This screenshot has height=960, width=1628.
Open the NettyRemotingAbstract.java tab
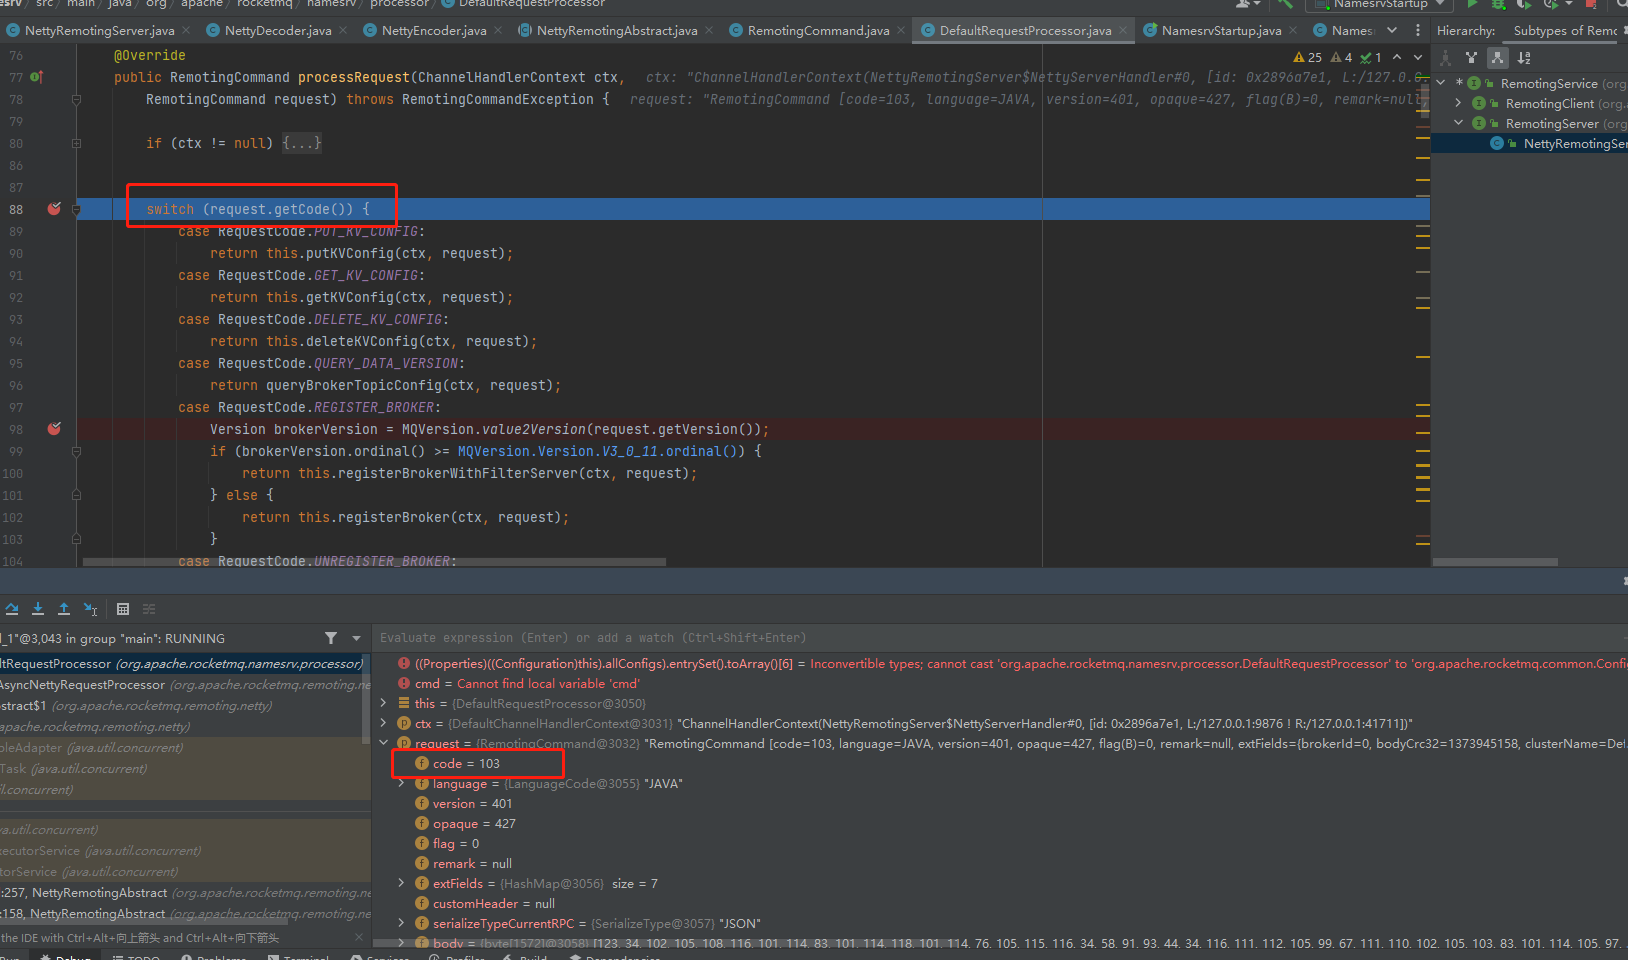(x=617, y=31)
